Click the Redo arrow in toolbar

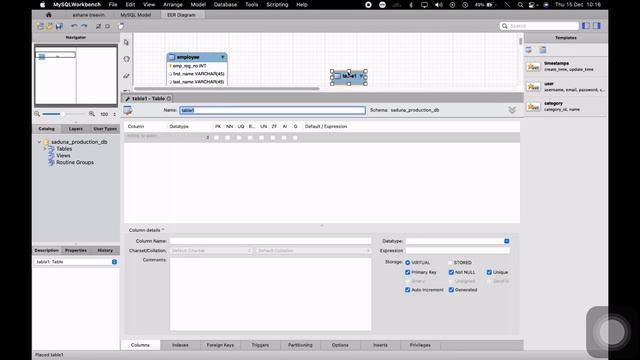(84, 26)
